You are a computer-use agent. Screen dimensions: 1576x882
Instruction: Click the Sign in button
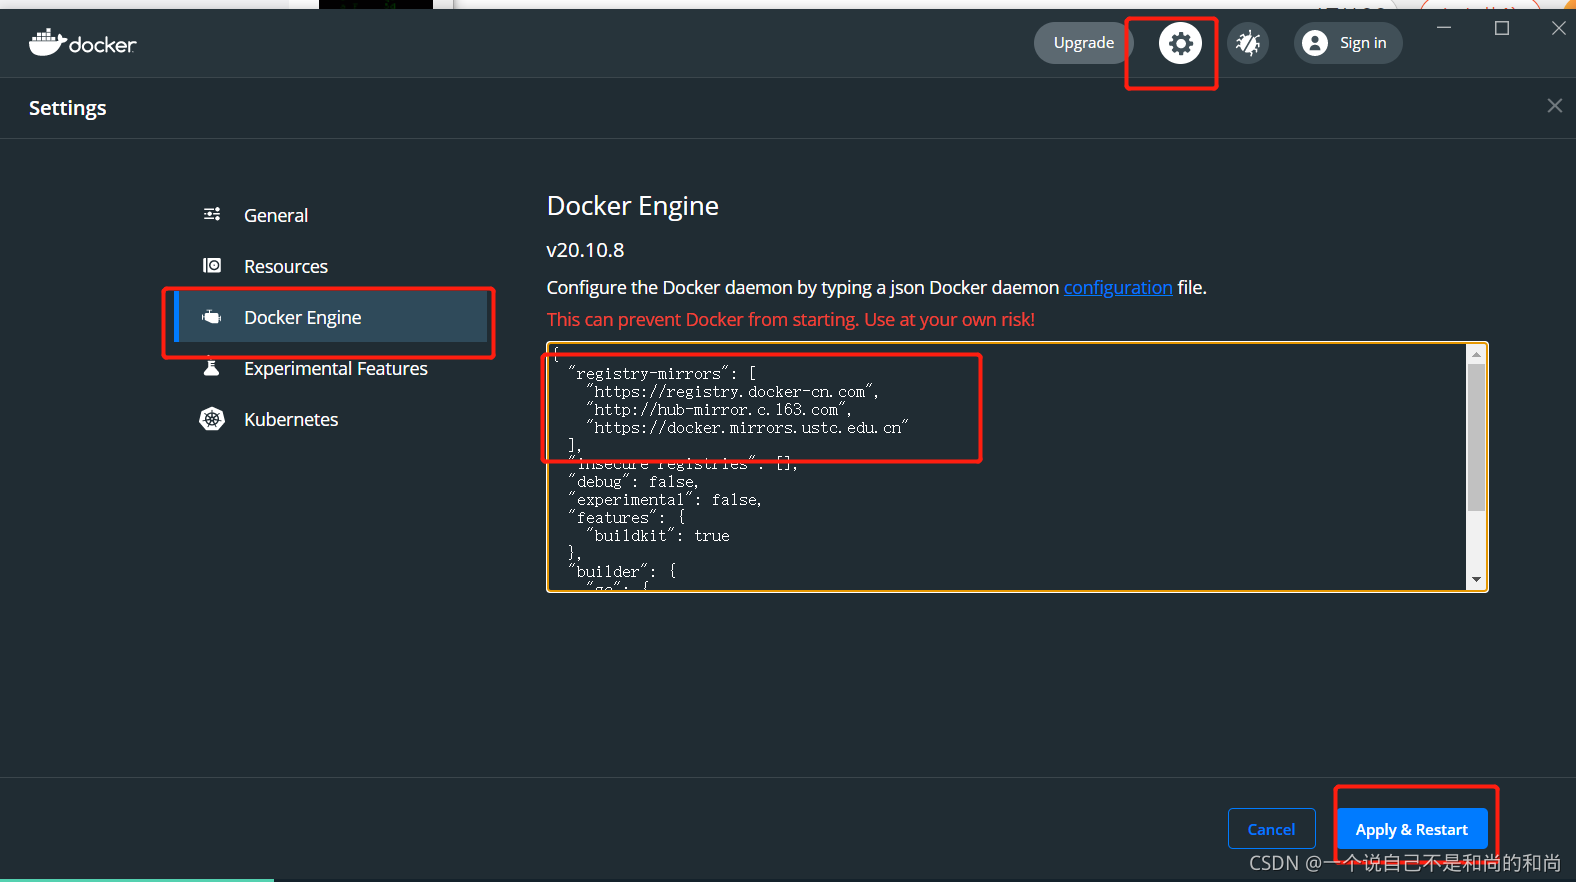[x=1348, y=43]
